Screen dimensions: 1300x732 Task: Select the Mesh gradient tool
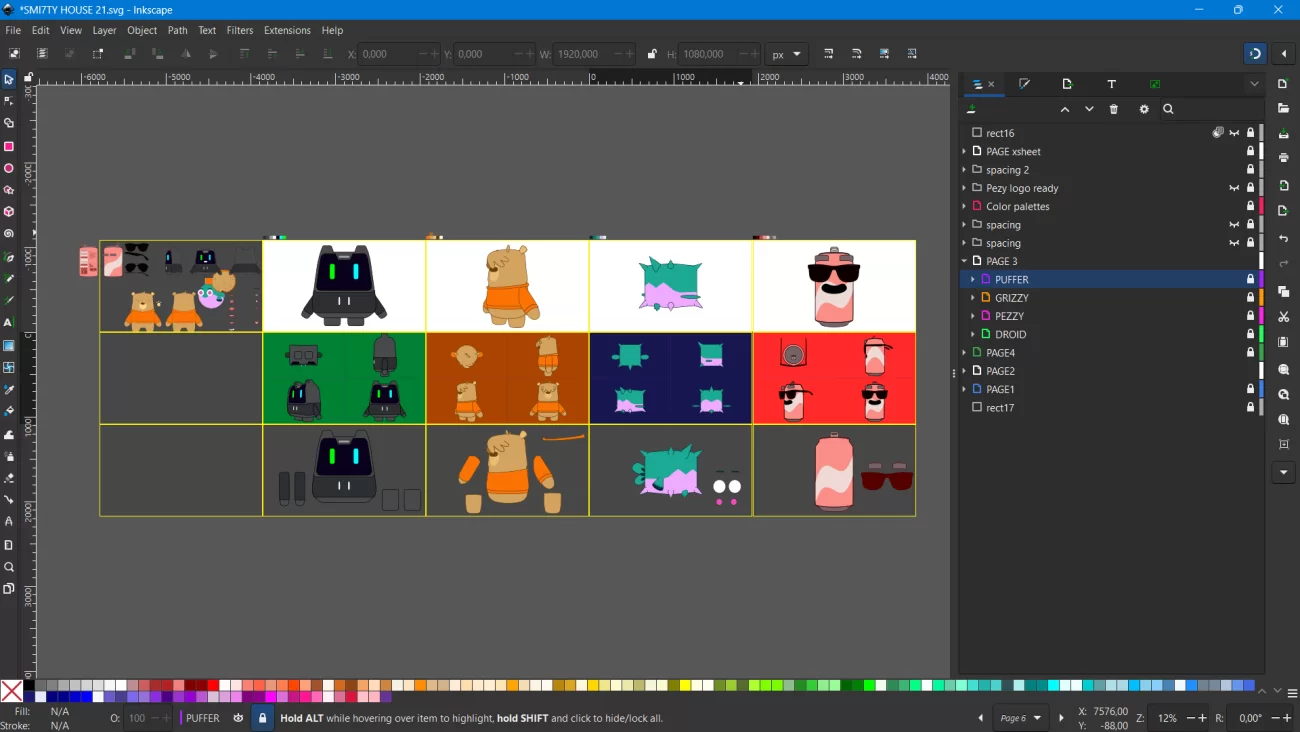pos(9,368)
